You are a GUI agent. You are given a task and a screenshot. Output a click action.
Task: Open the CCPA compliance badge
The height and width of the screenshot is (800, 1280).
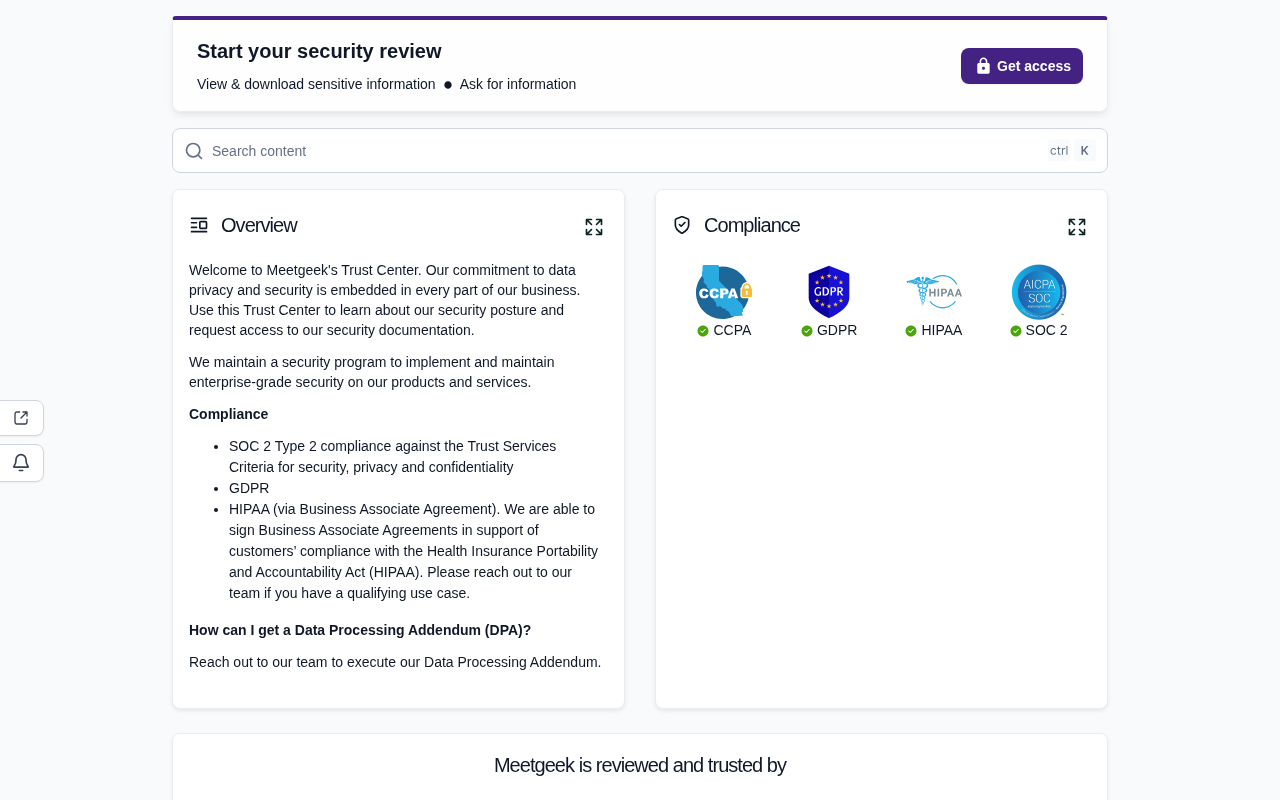pos(724,292)
